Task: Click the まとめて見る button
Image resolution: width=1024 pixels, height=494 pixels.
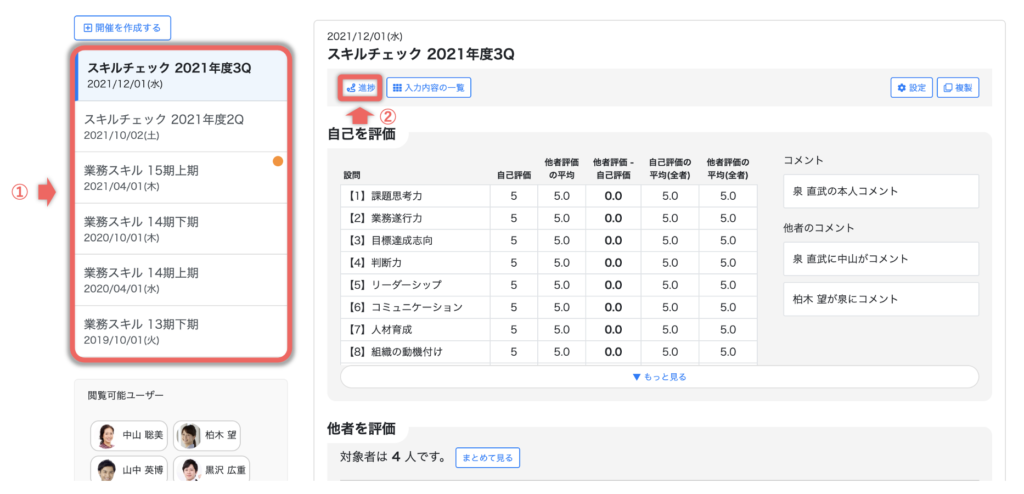Action: click(x=487, y=458)
